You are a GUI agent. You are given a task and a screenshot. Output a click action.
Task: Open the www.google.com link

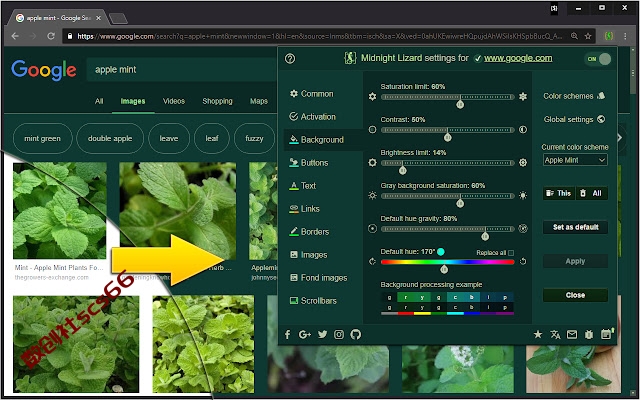(x=518, y=58)
